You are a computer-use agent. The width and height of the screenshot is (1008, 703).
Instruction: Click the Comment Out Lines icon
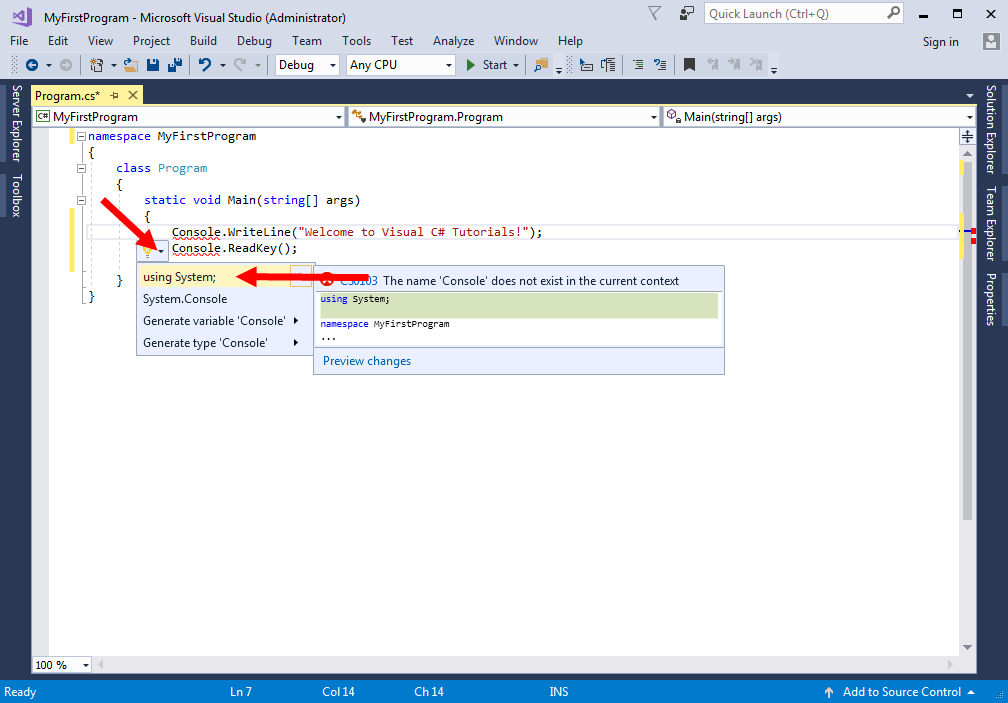(x=638, y=65)
